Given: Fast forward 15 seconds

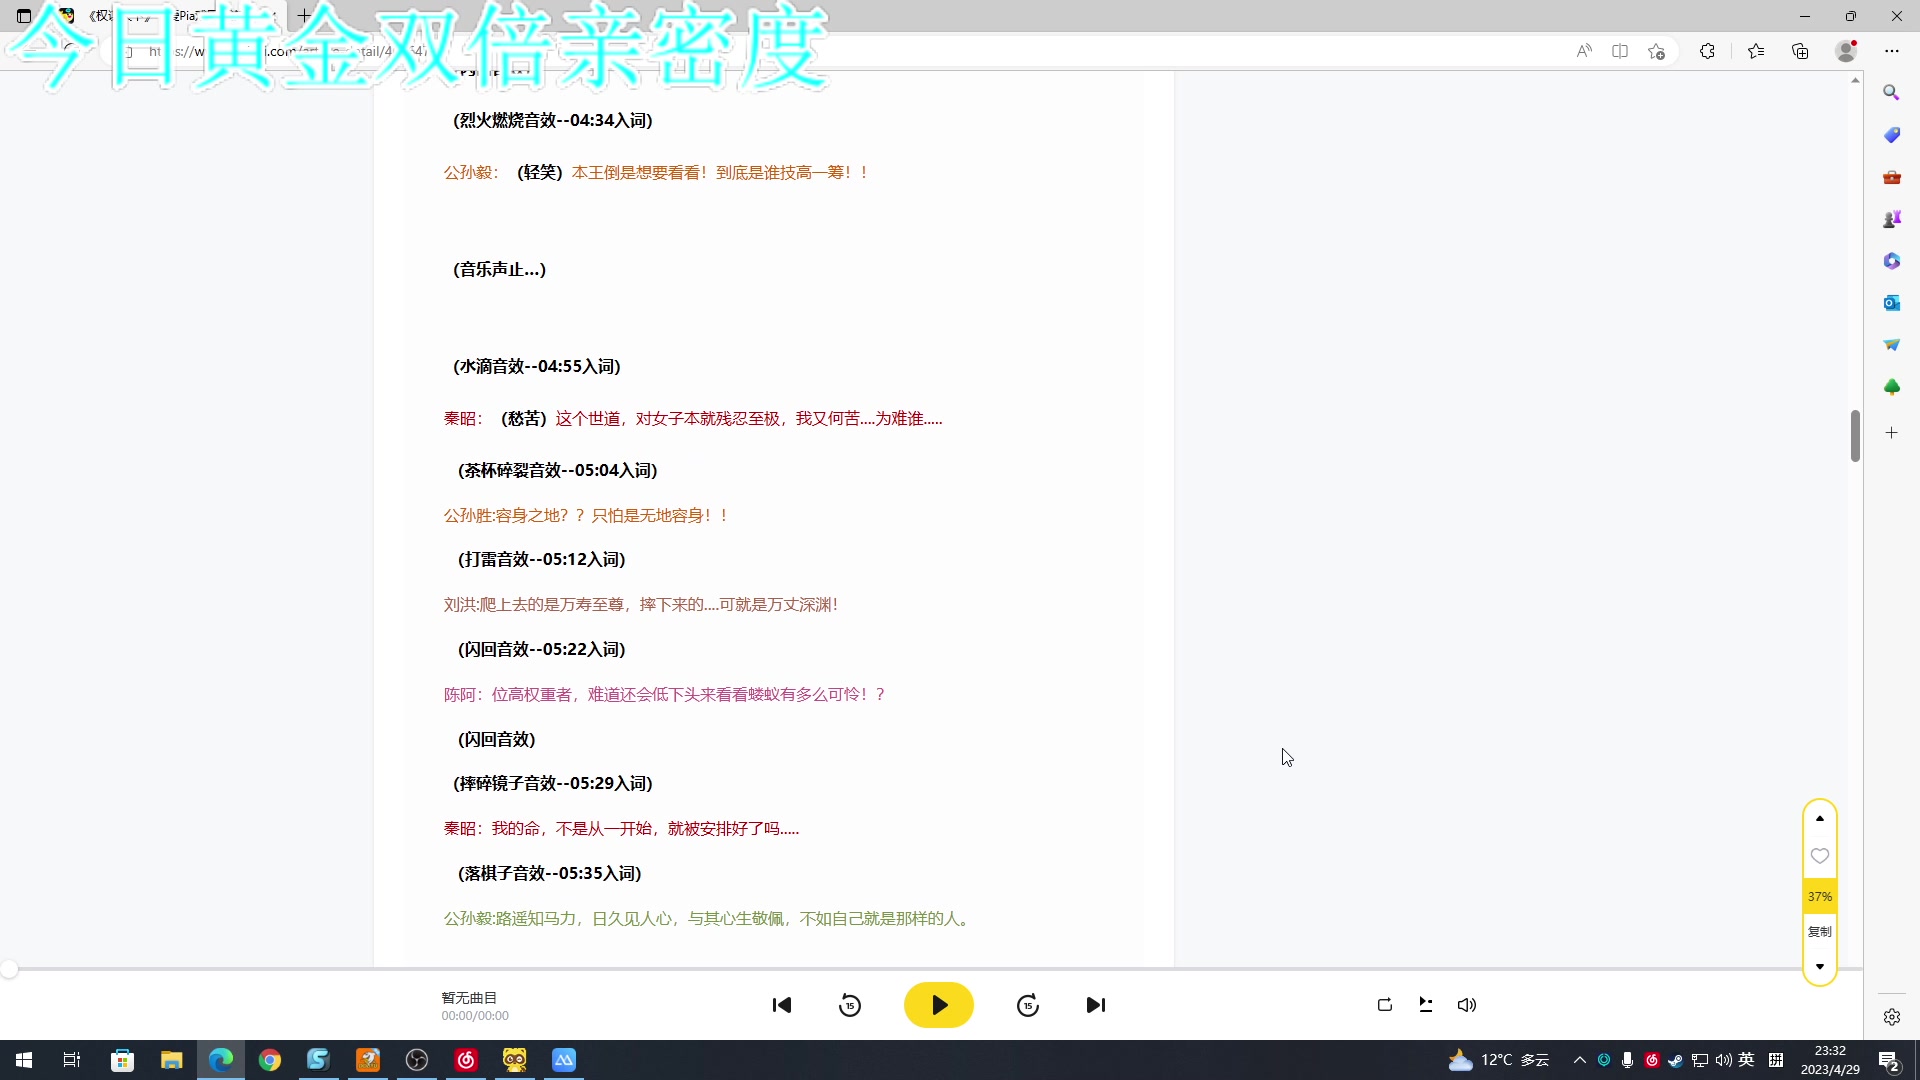Looking at the screenshot, I should pyautogui.click(x=1028, y=1005).
